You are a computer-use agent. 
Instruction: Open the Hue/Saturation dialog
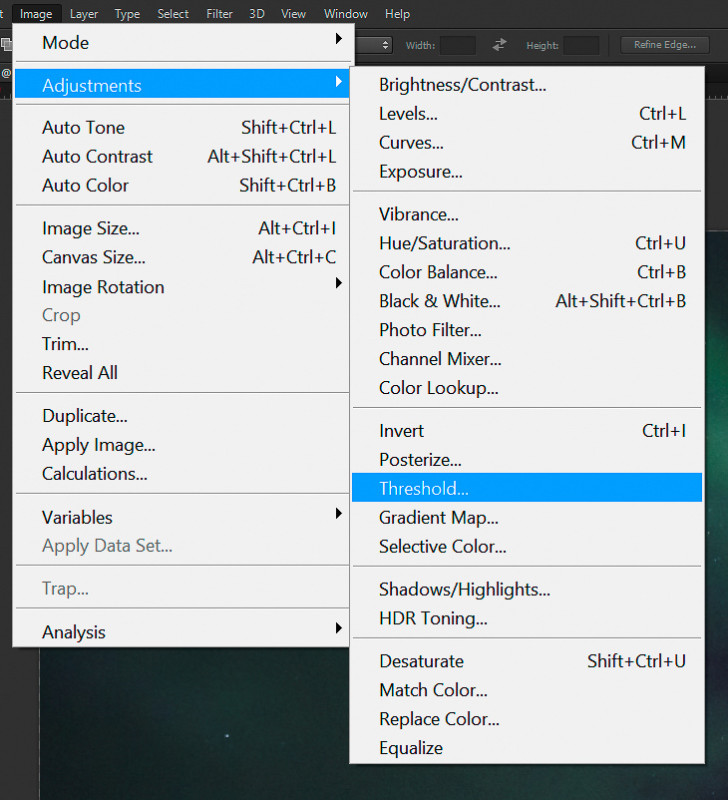point(445,243)
